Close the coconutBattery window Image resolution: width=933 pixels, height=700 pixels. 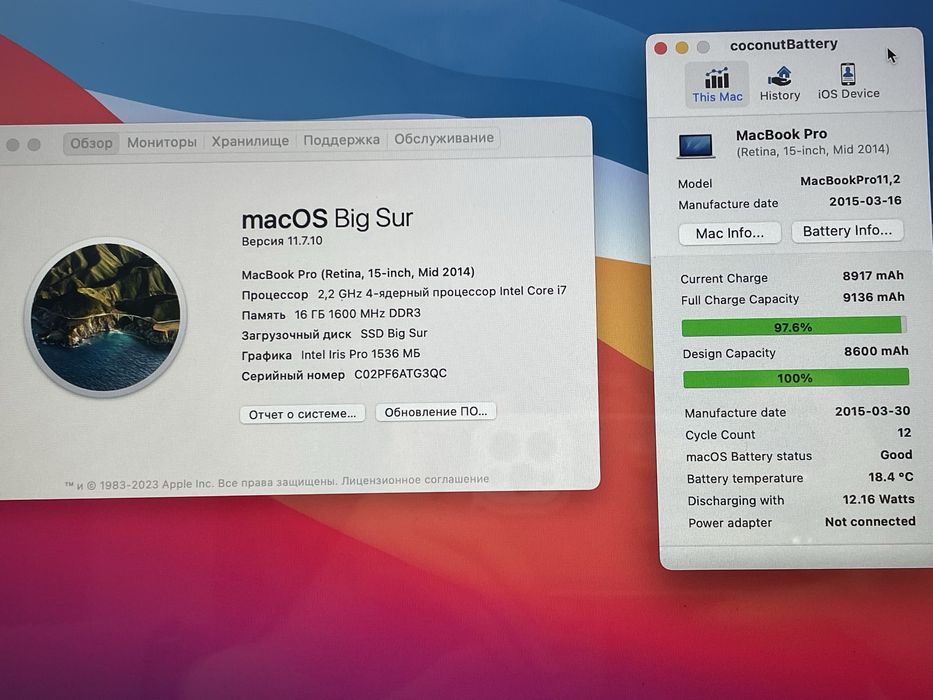[x=660, y=48]
